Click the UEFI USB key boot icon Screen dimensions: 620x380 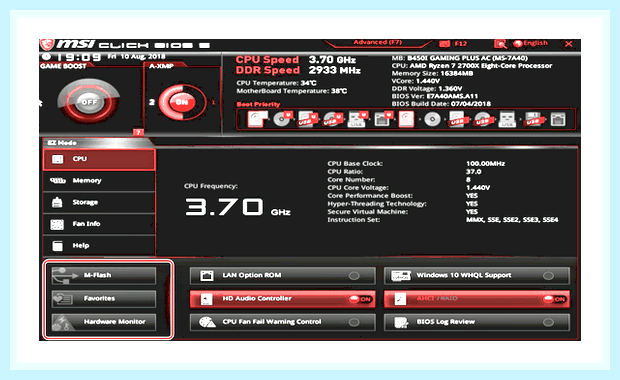[x=357, y=119]
